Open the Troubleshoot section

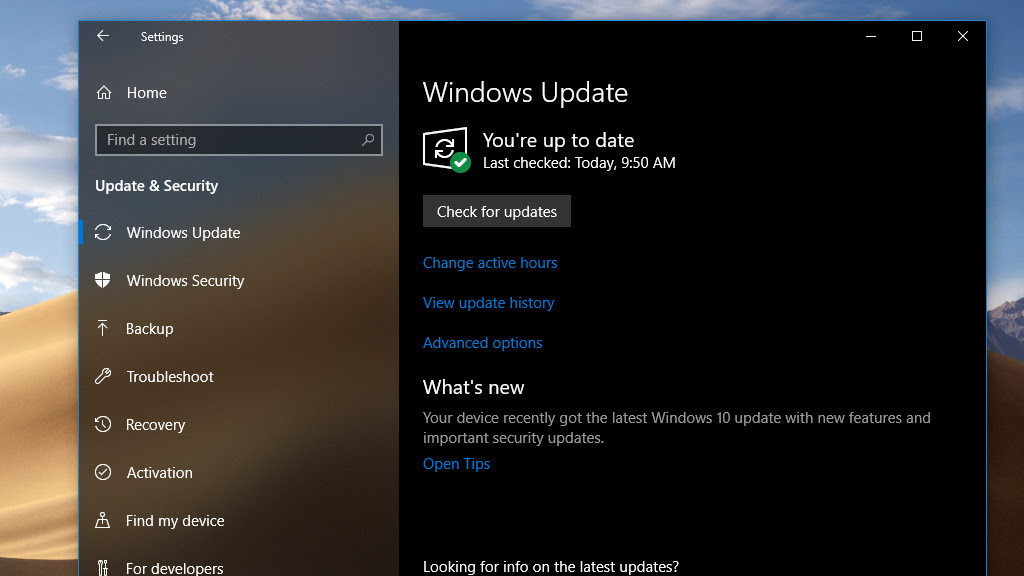pyautogui.click(x=170, y=376)
